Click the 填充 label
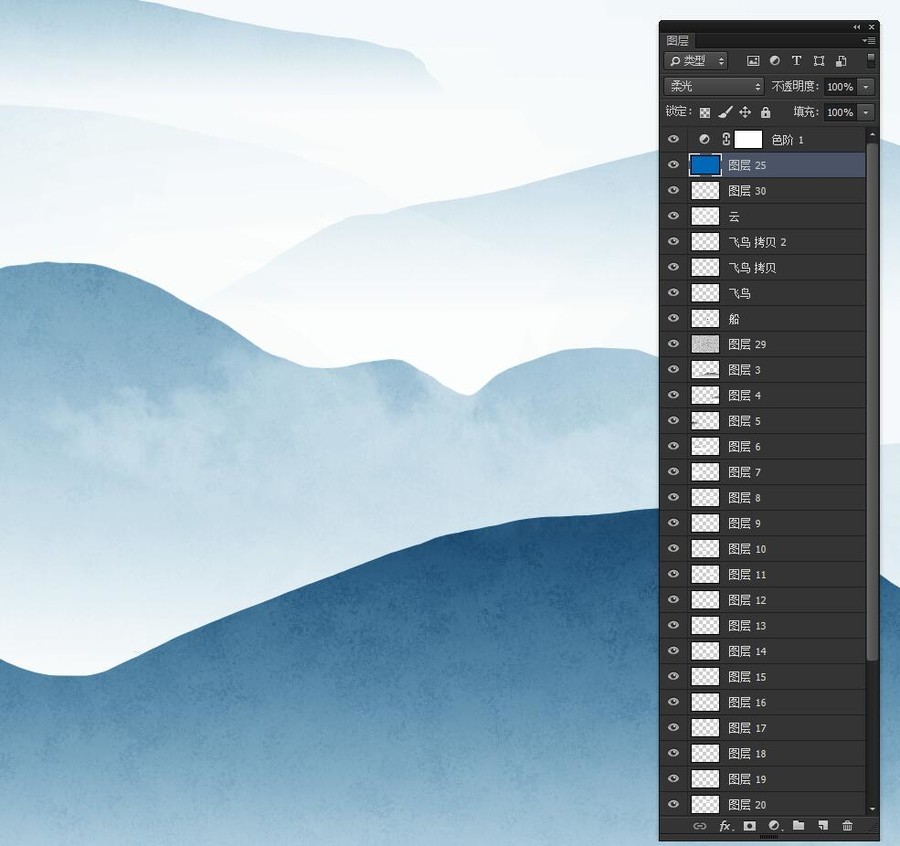Image resolution: width=900 pixels, height=846 pixels. pyautogui.click(x=806, y=112)
